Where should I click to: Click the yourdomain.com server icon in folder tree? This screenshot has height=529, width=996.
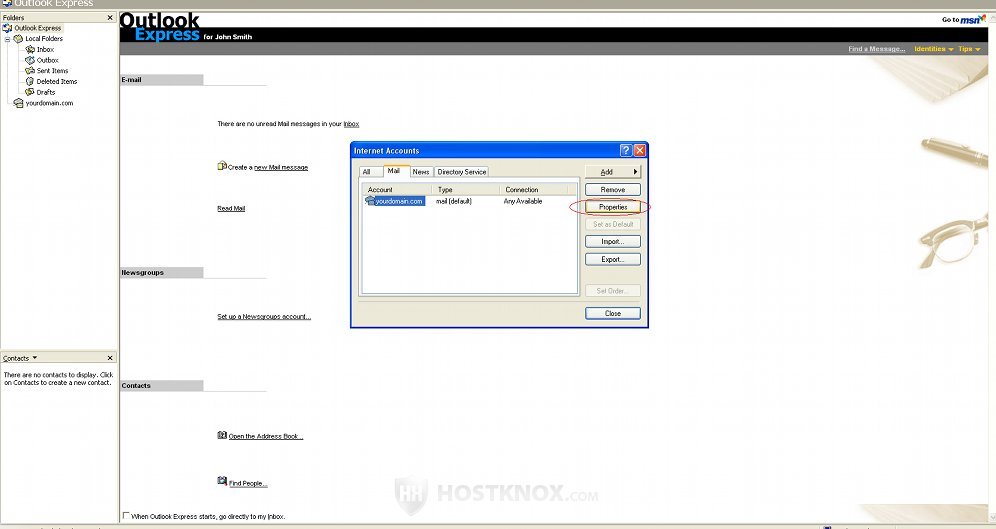pos(18,103)
